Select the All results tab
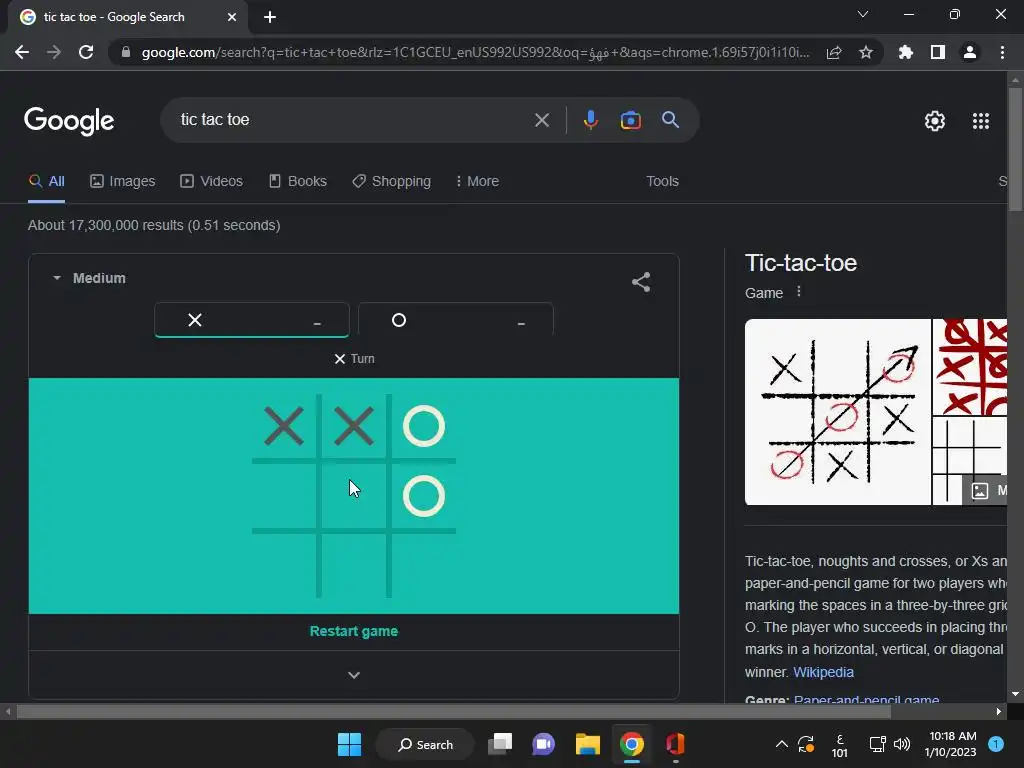The height and width of the screenshot is (768, 1024). point(46,181)
